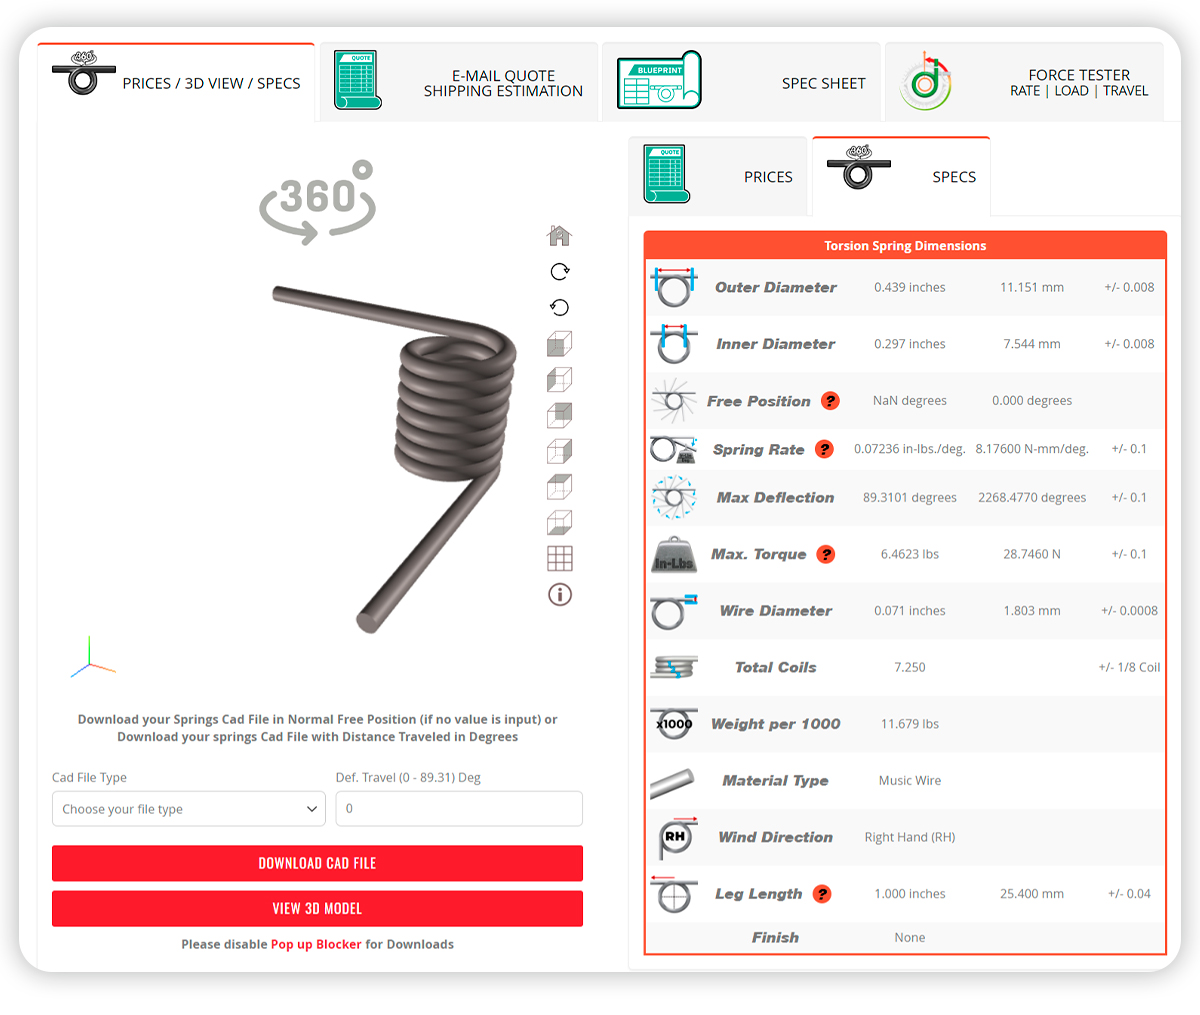The height and width of the screenshot is (1015, 1200).
Task: Open the Free Position help question mark
Action: (x=831, y=400)
